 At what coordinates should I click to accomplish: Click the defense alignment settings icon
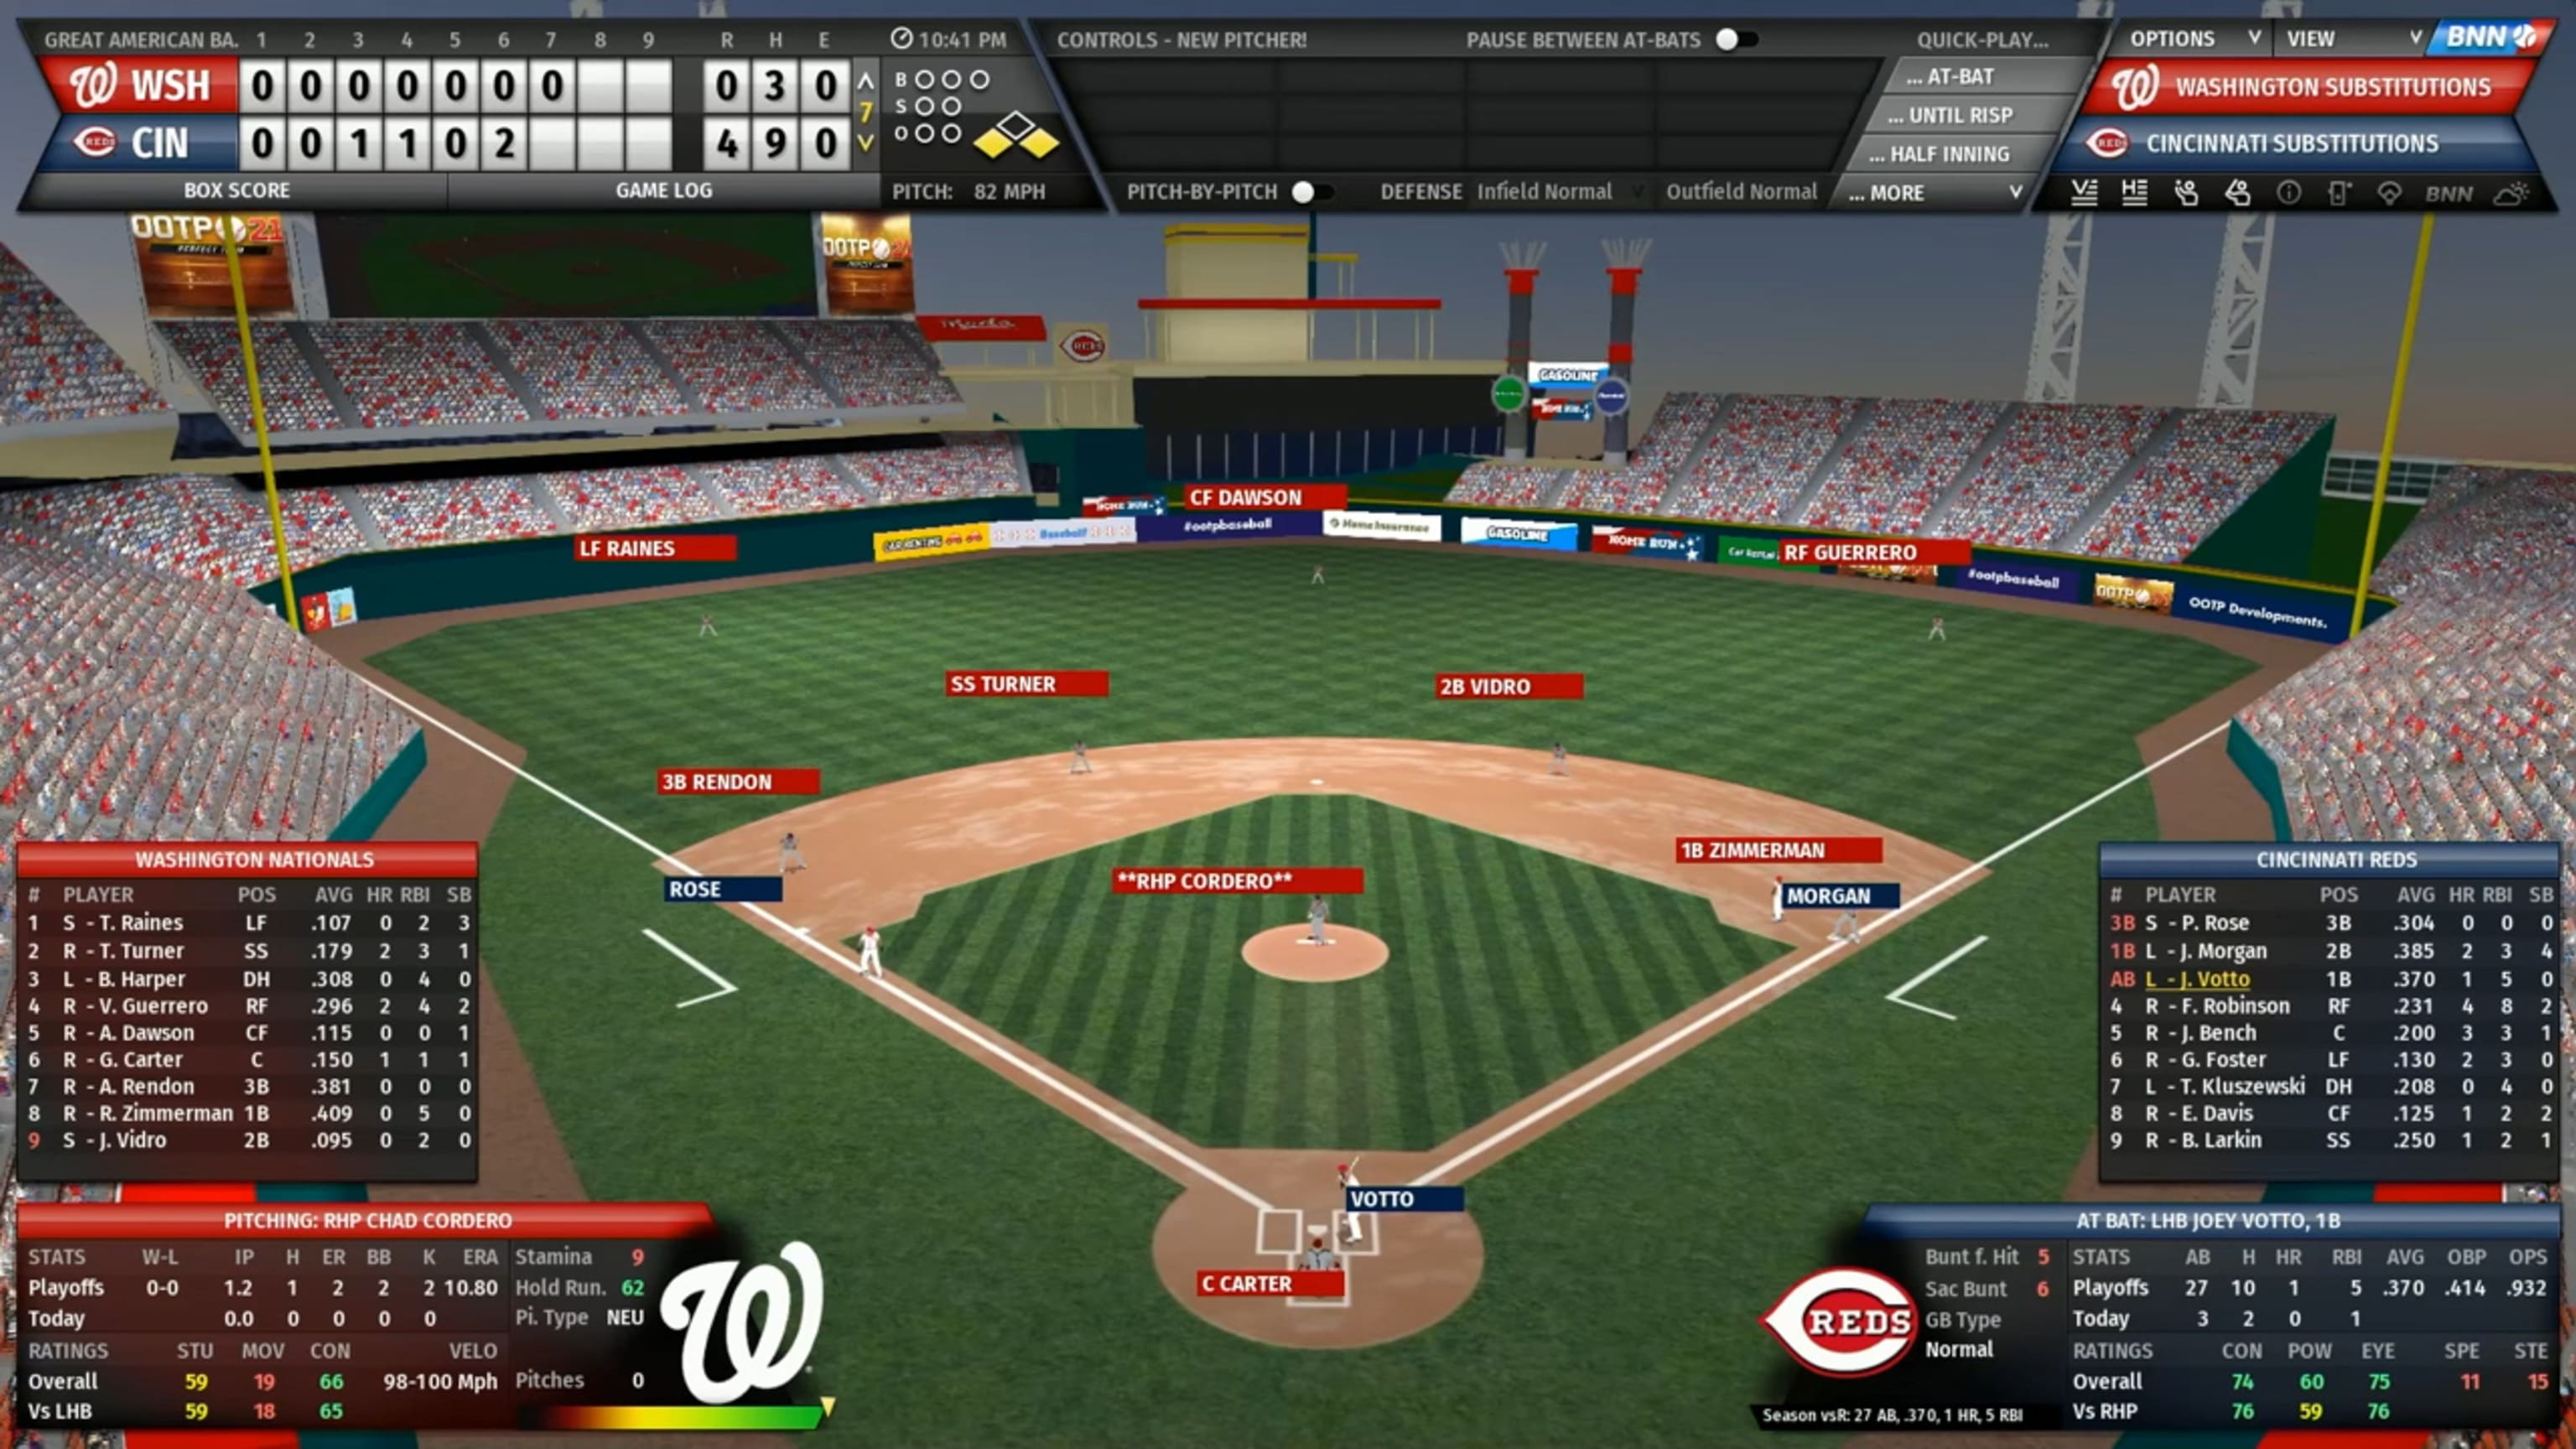[2388, 193]
